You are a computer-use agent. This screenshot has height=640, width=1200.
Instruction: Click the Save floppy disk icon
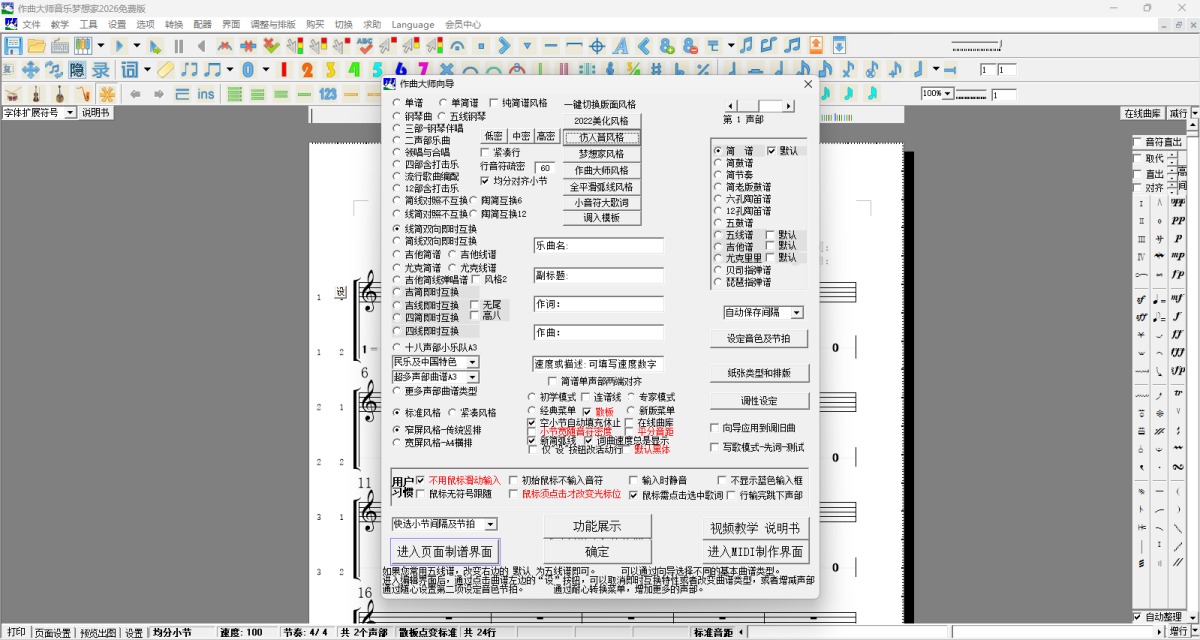13,46
